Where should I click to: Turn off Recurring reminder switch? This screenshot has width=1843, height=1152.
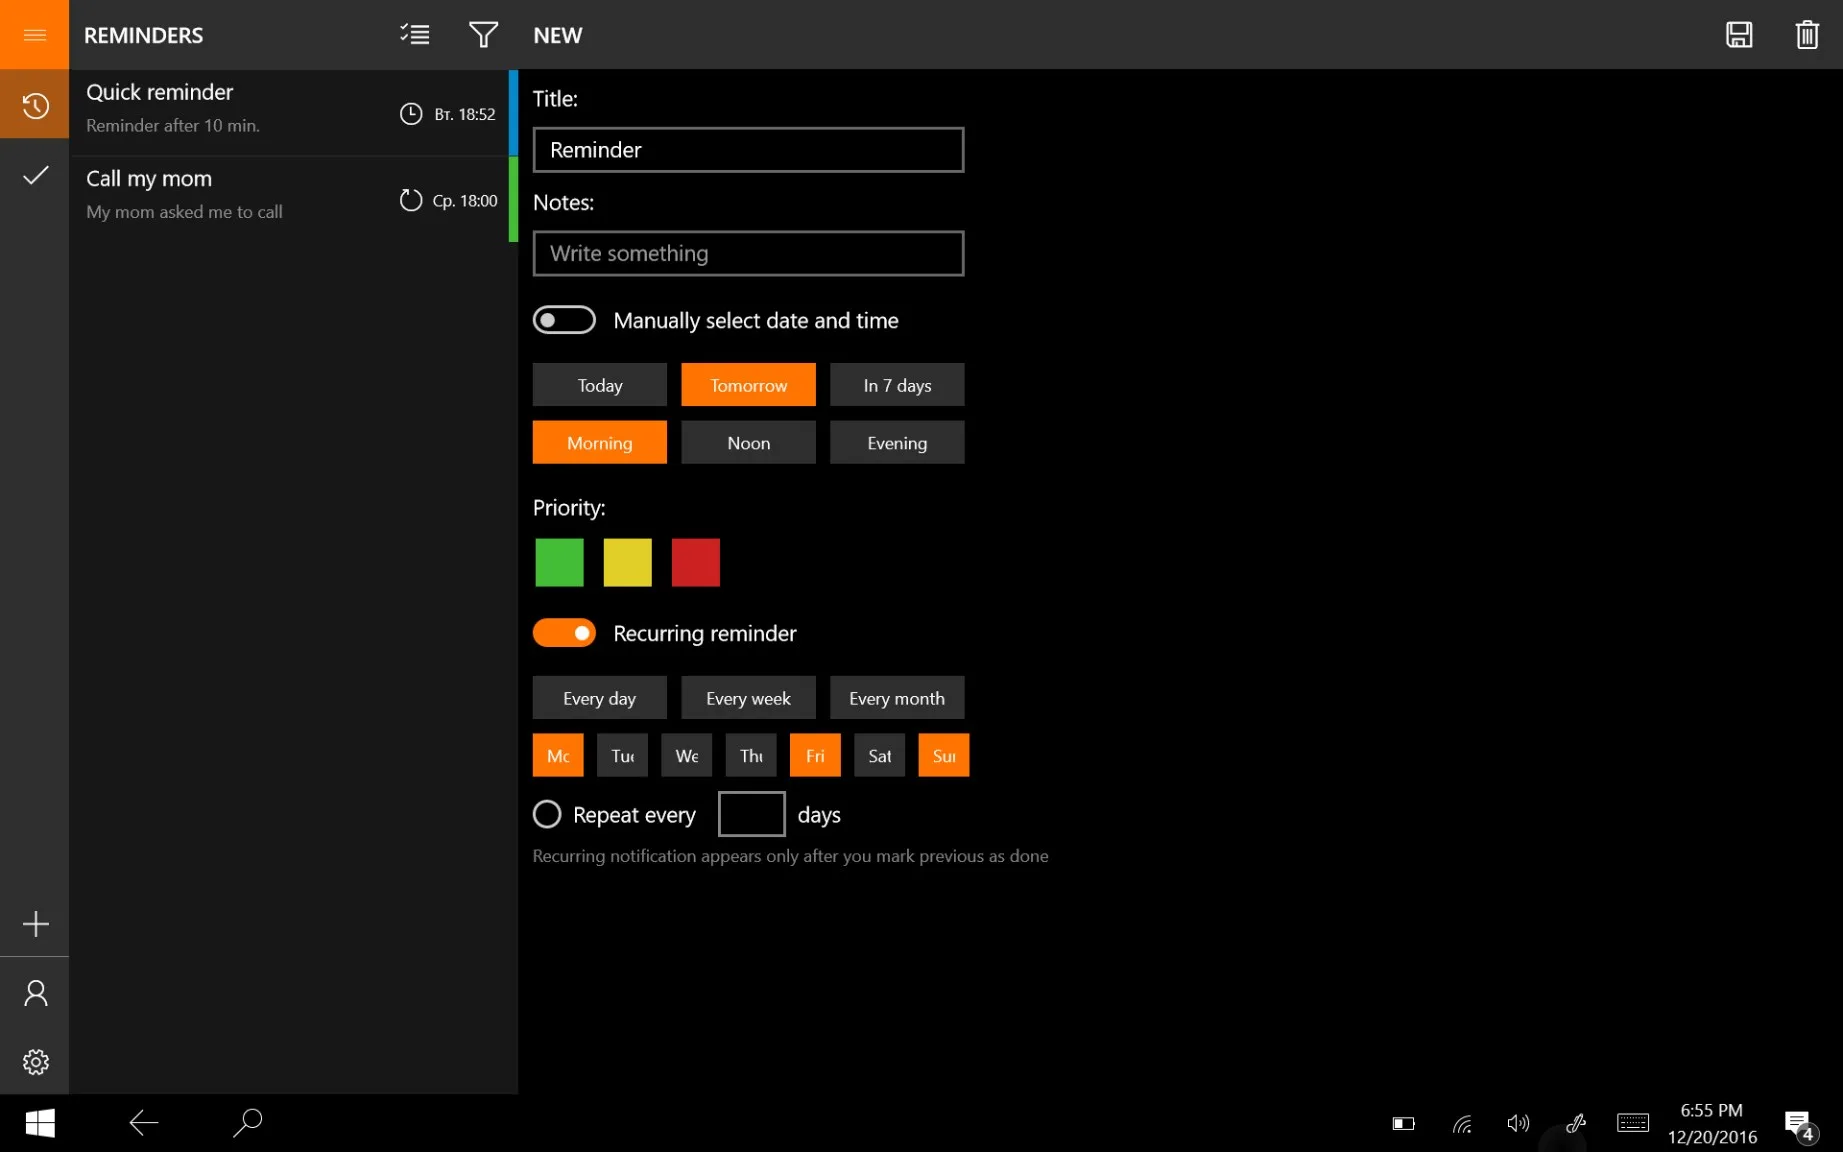[x=564, y=633]
